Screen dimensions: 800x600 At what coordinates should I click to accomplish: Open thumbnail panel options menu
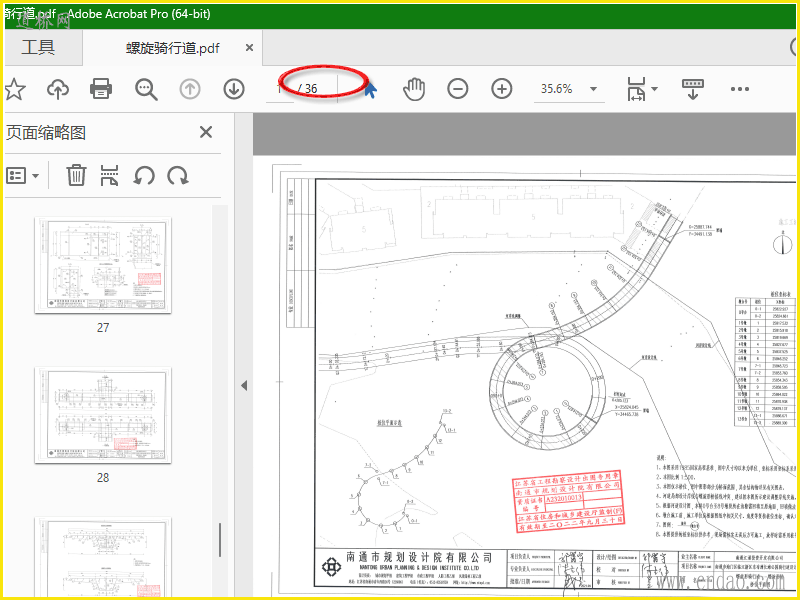pyautogui.click(x=23, y=175)
